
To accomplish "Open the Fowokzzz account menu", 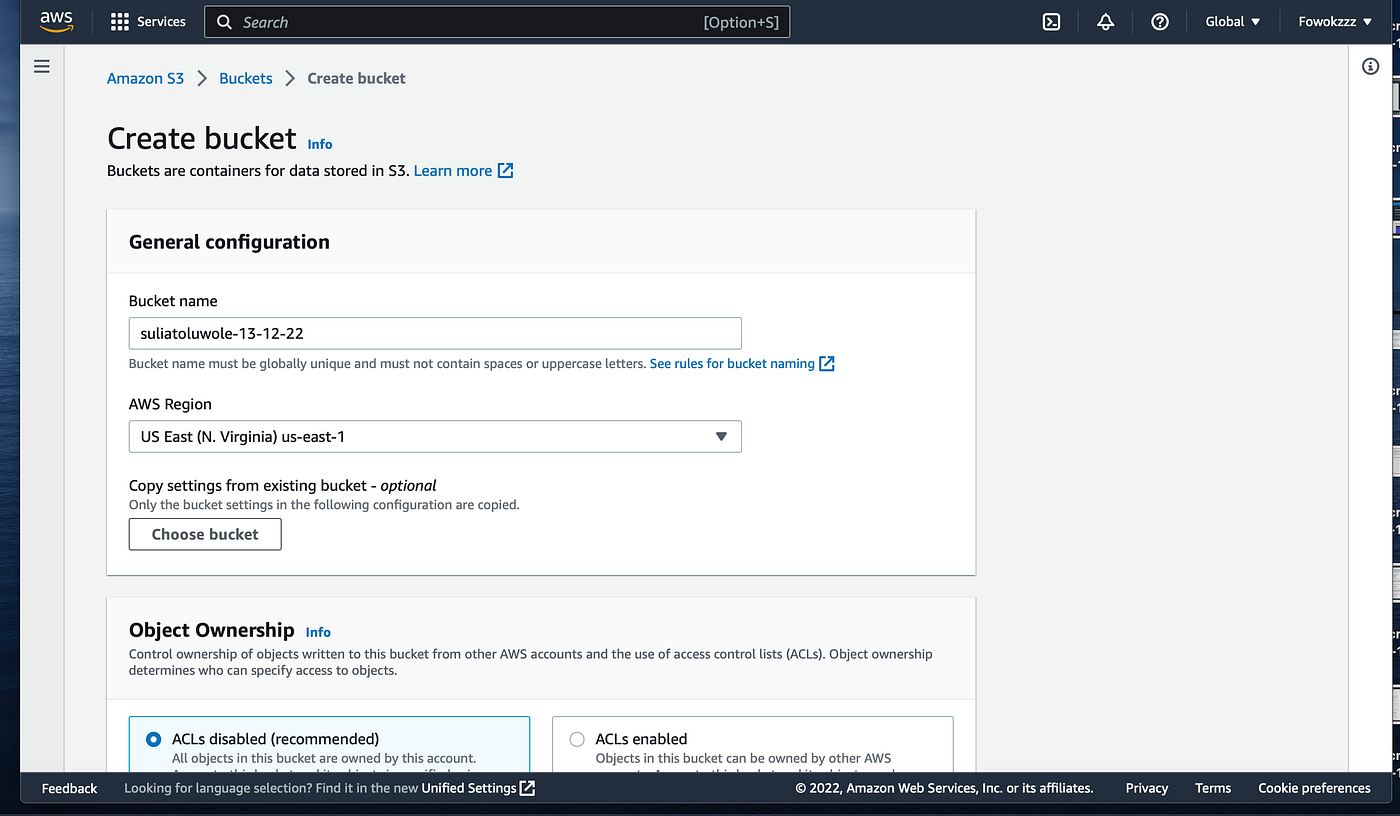I will pos(1335,22).
